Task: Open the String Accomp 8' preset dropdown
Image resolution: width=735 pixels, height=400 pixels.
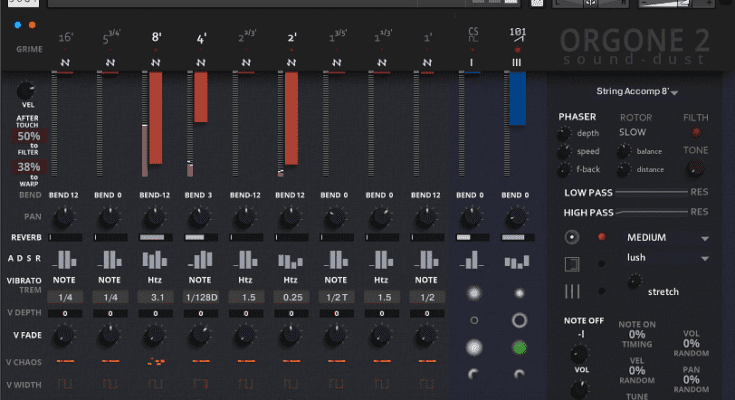Action: pos(637,92)
